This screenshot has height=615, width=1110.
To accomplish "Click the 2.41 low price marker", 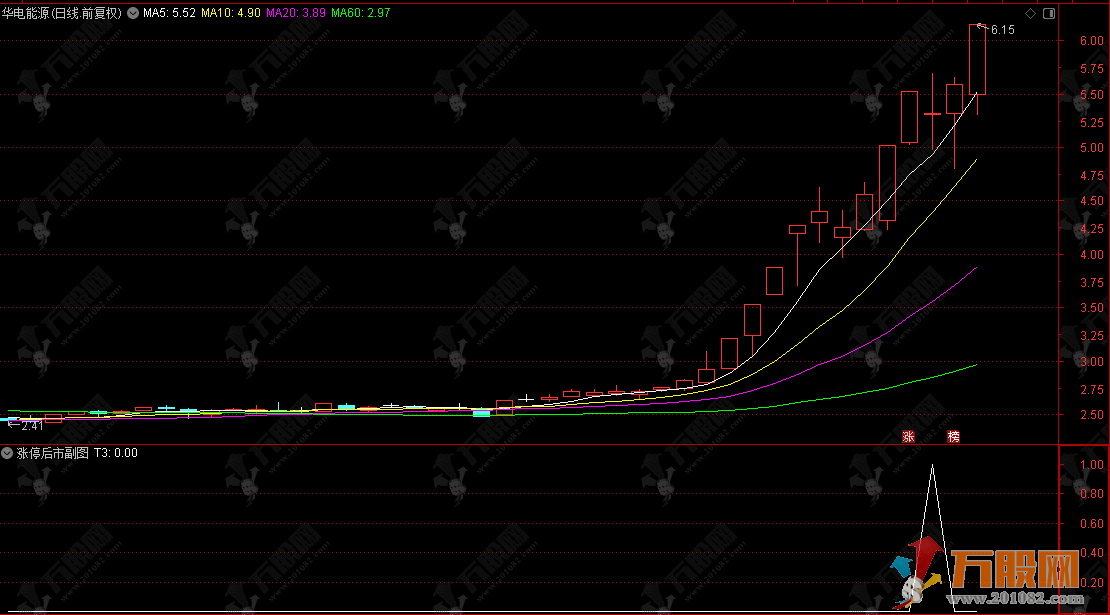I will tap(28, 424).
